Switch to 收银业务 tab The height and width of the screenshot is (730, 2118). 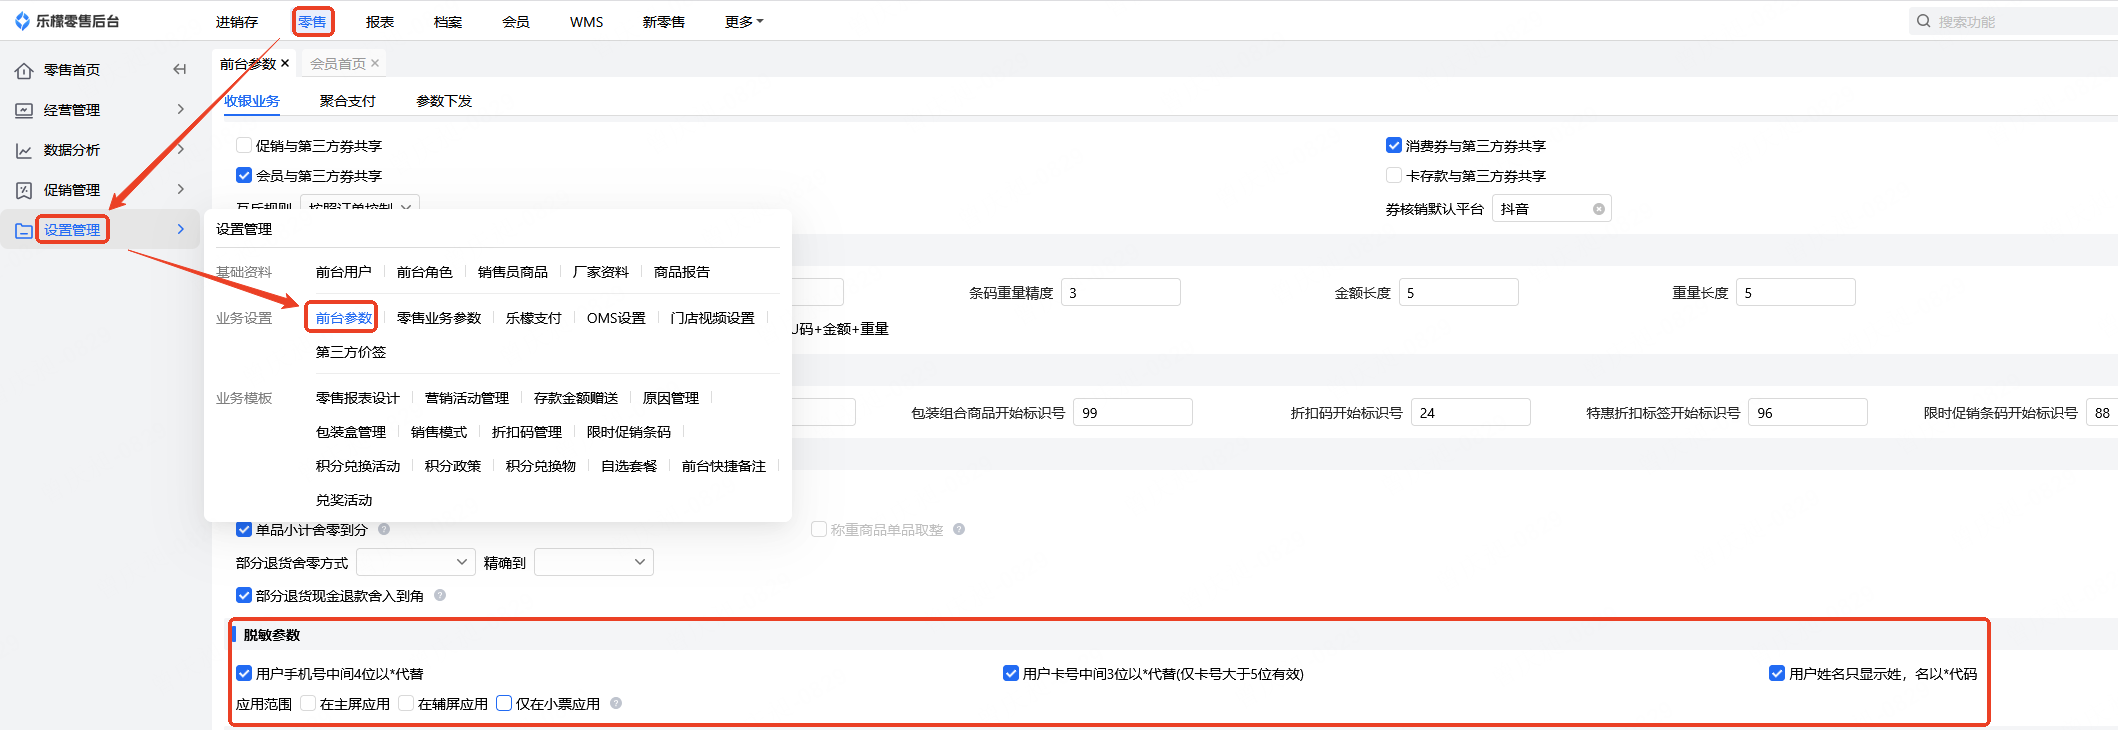click(252, 101)
